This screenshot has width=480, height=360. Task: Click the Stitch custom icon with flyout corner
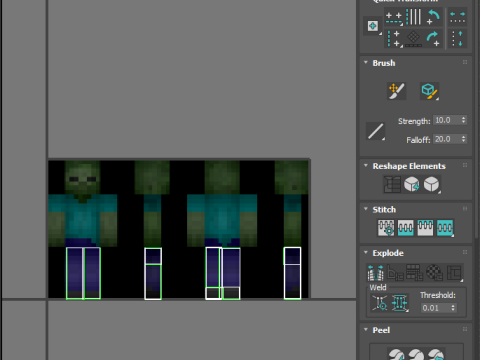(445, 228)
